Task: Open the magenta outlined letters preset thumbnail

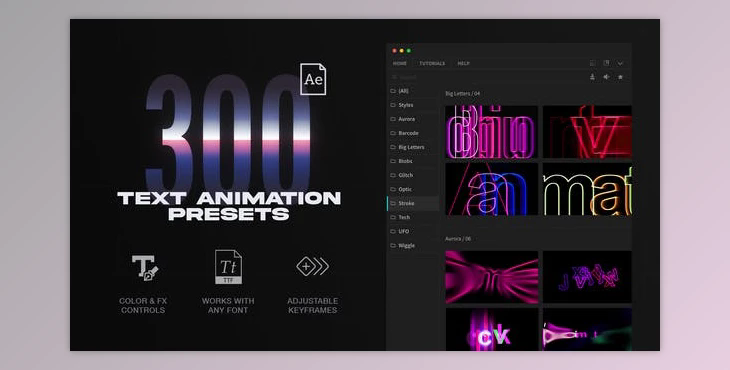Action: [492, 132]
